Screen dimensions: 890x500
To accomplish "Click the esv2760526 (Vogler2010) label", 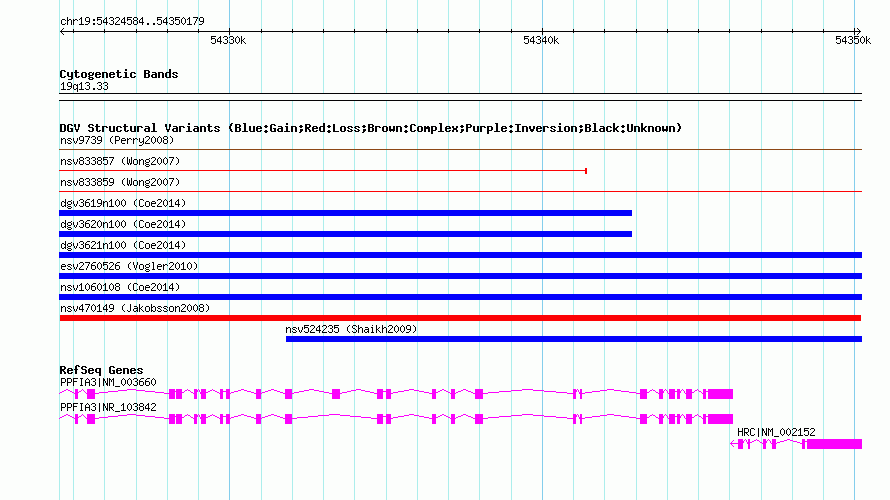I will tap(129, 267).
